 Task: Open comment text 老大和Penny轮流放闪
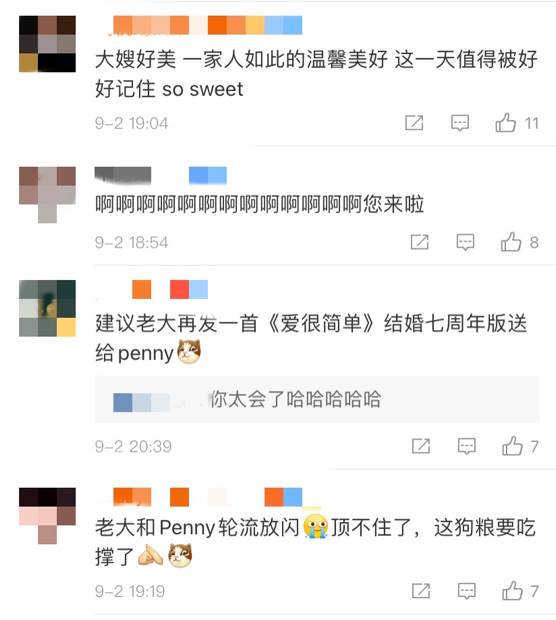pyautogui.click(x=197, y=527)
